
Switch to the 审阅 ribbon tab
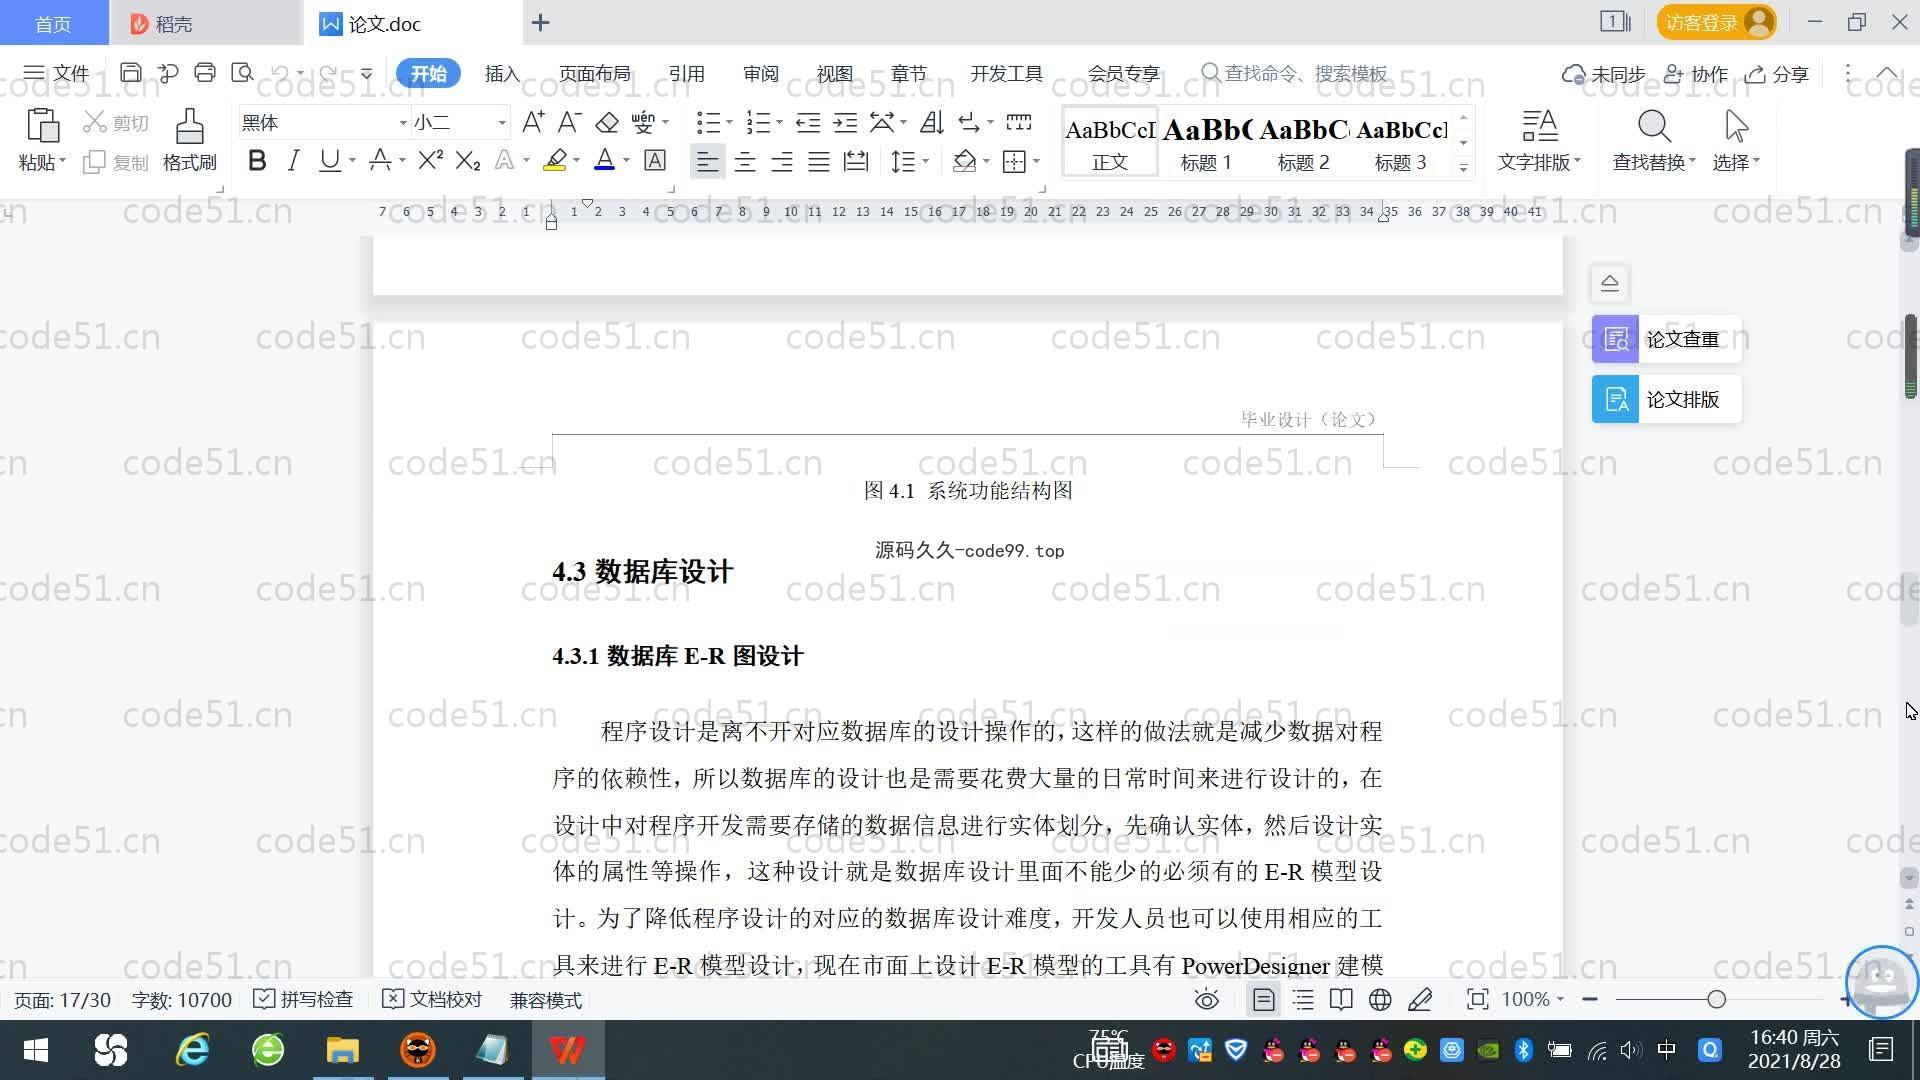pyautogui.click(x=760, y=73)
